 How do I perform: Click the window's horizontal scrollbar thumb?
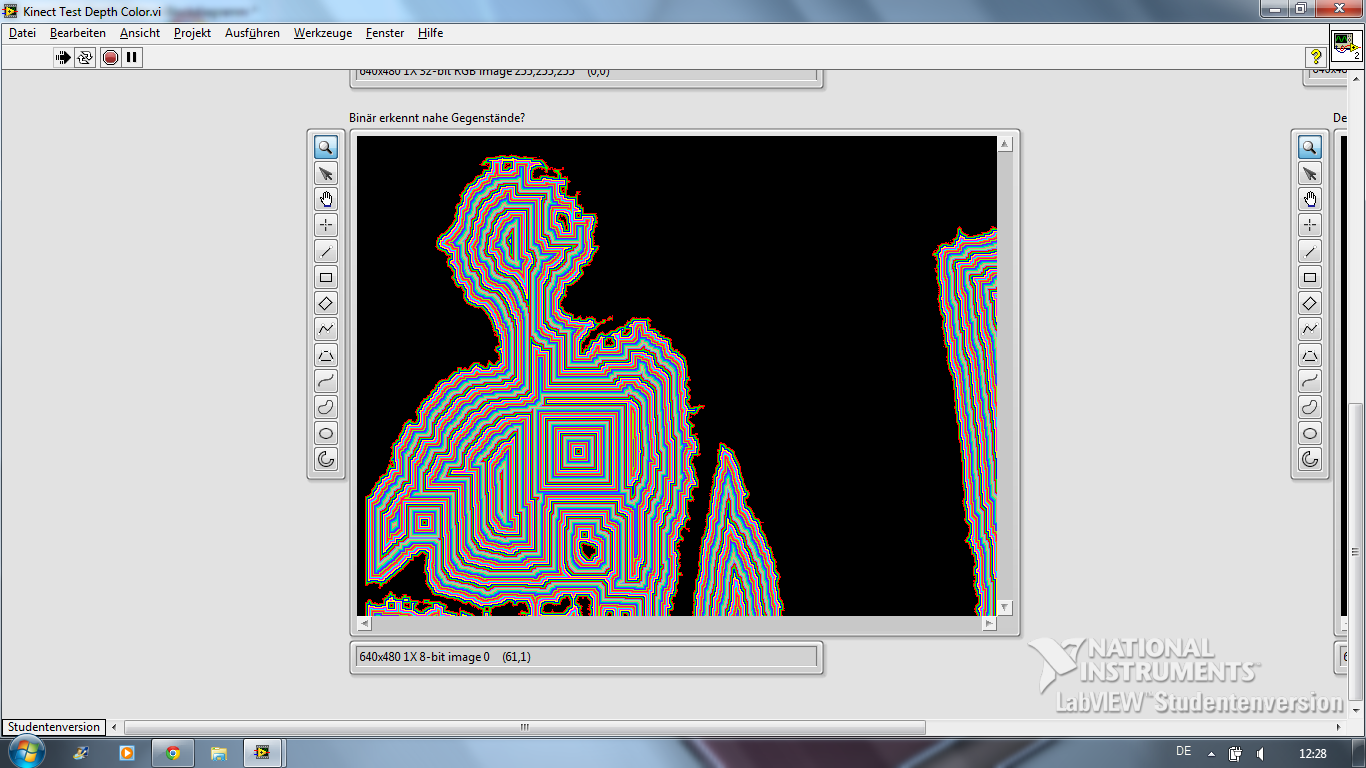[x=525, y=727]
